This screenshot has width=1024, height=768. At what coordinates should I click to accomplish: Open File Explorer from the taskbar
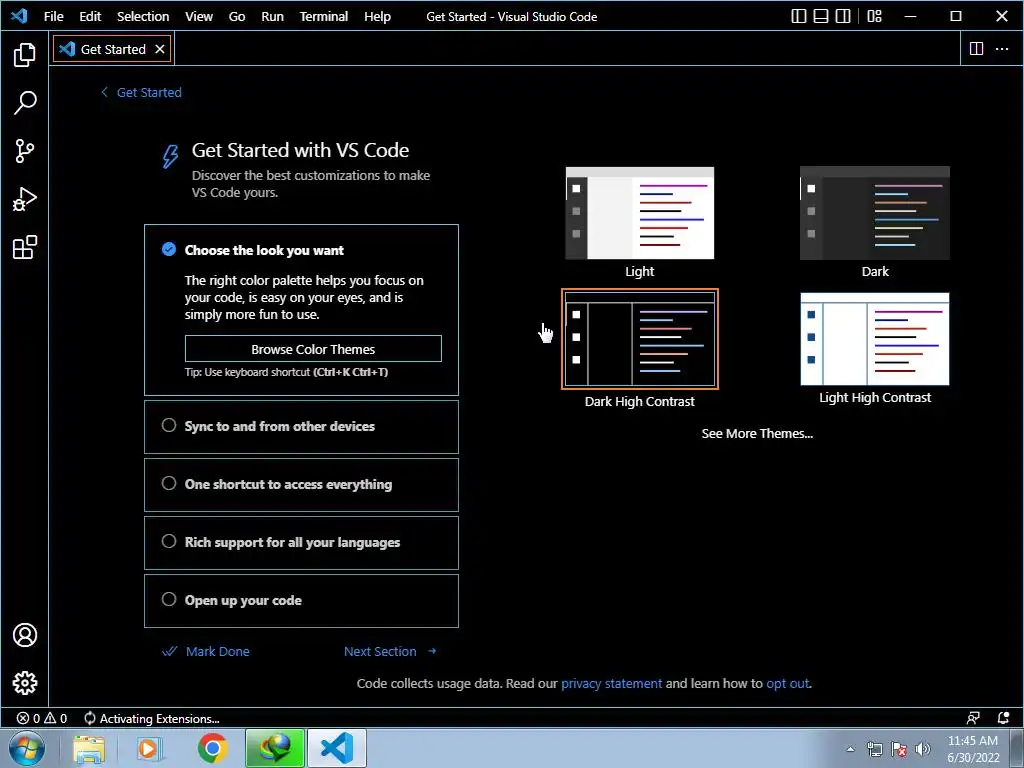[89, 748]
